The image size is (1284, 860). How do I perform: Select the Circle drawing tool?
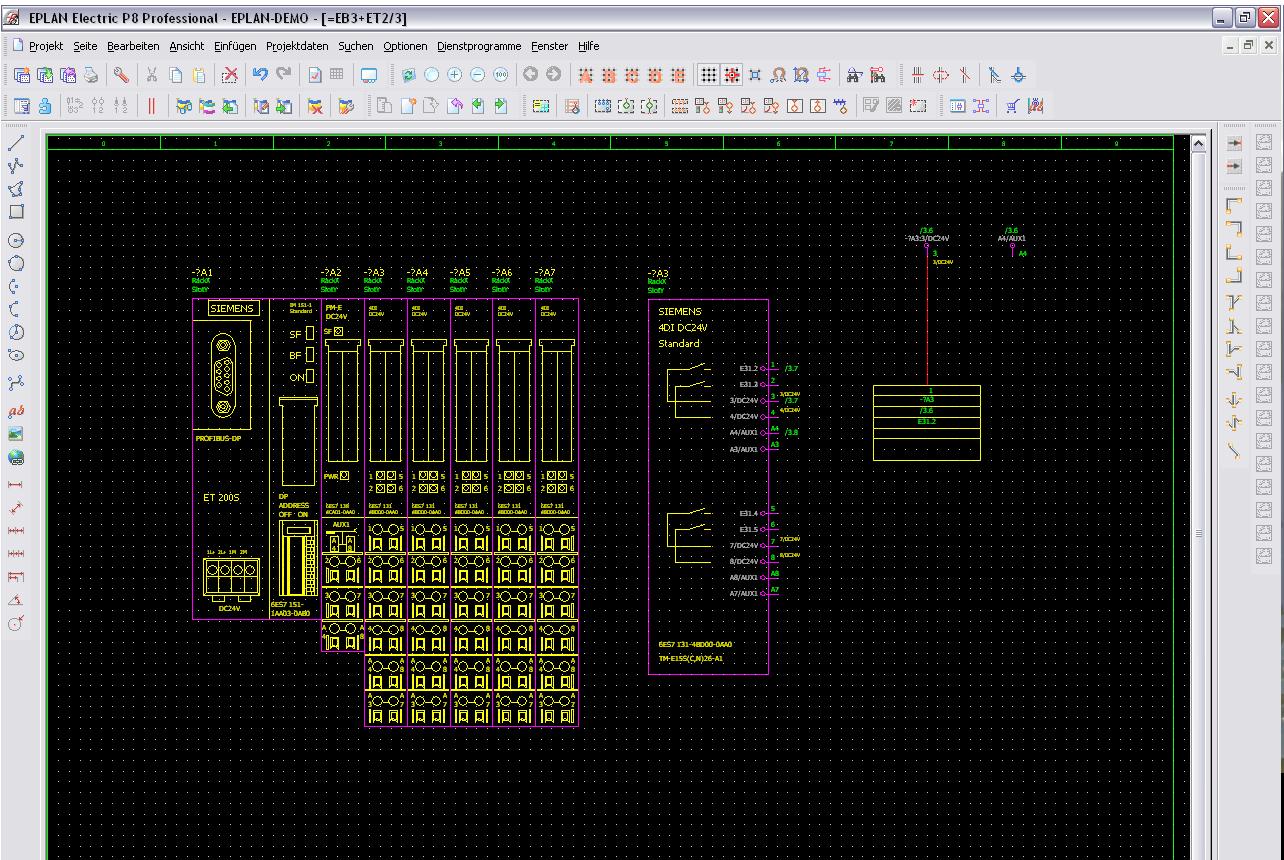(16, 241)
